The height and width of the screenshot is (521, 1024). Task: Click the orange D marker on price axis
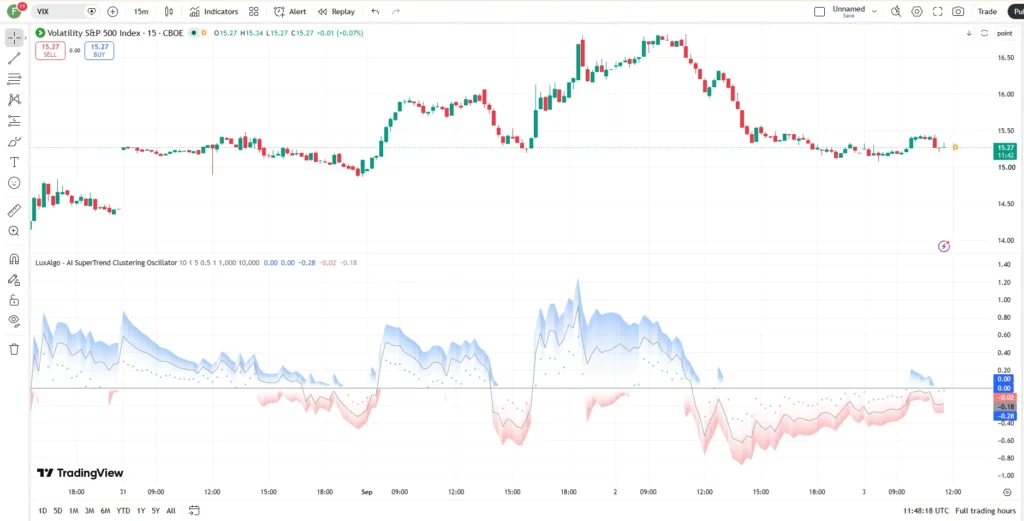pos(955,148)
